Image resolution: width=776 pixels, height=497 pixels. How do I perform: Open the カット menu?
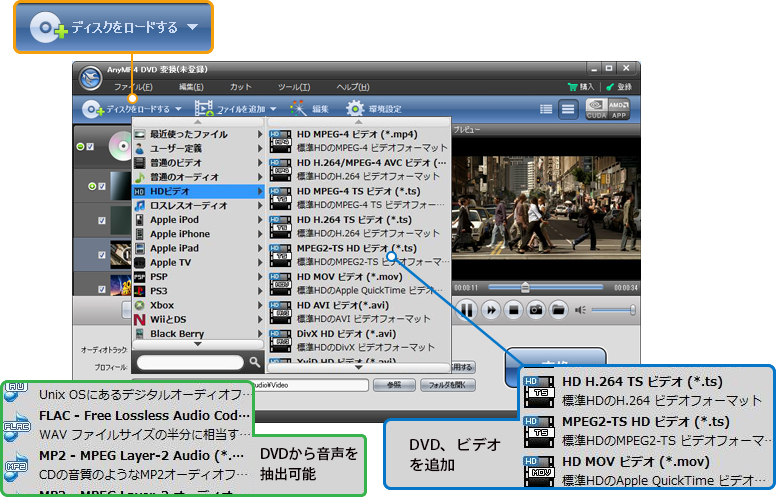[241, 87]
